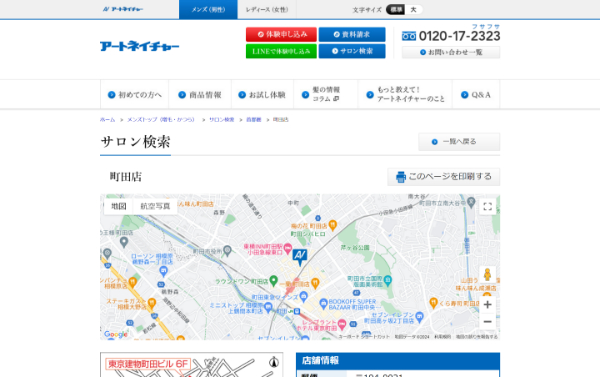Click 東横INN町田駅小田急線東口 hotel marker

pyautogui.click(x=288, y=248)
